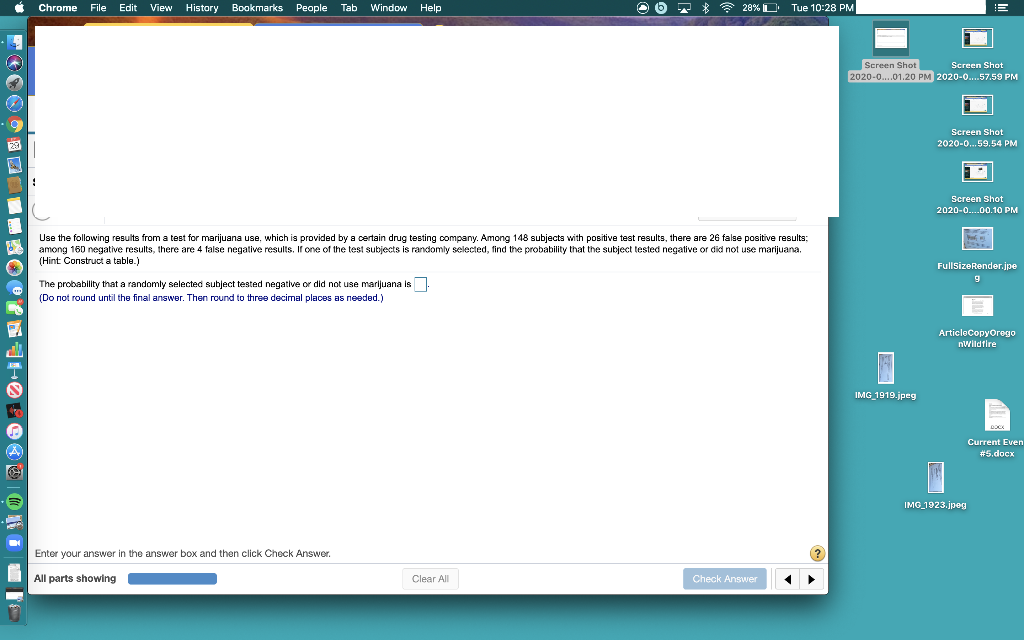Image resolution: width=1024 pixels, height=640 pixels.
Task: Open Spotify from the dock
Action: pos(13,501)
